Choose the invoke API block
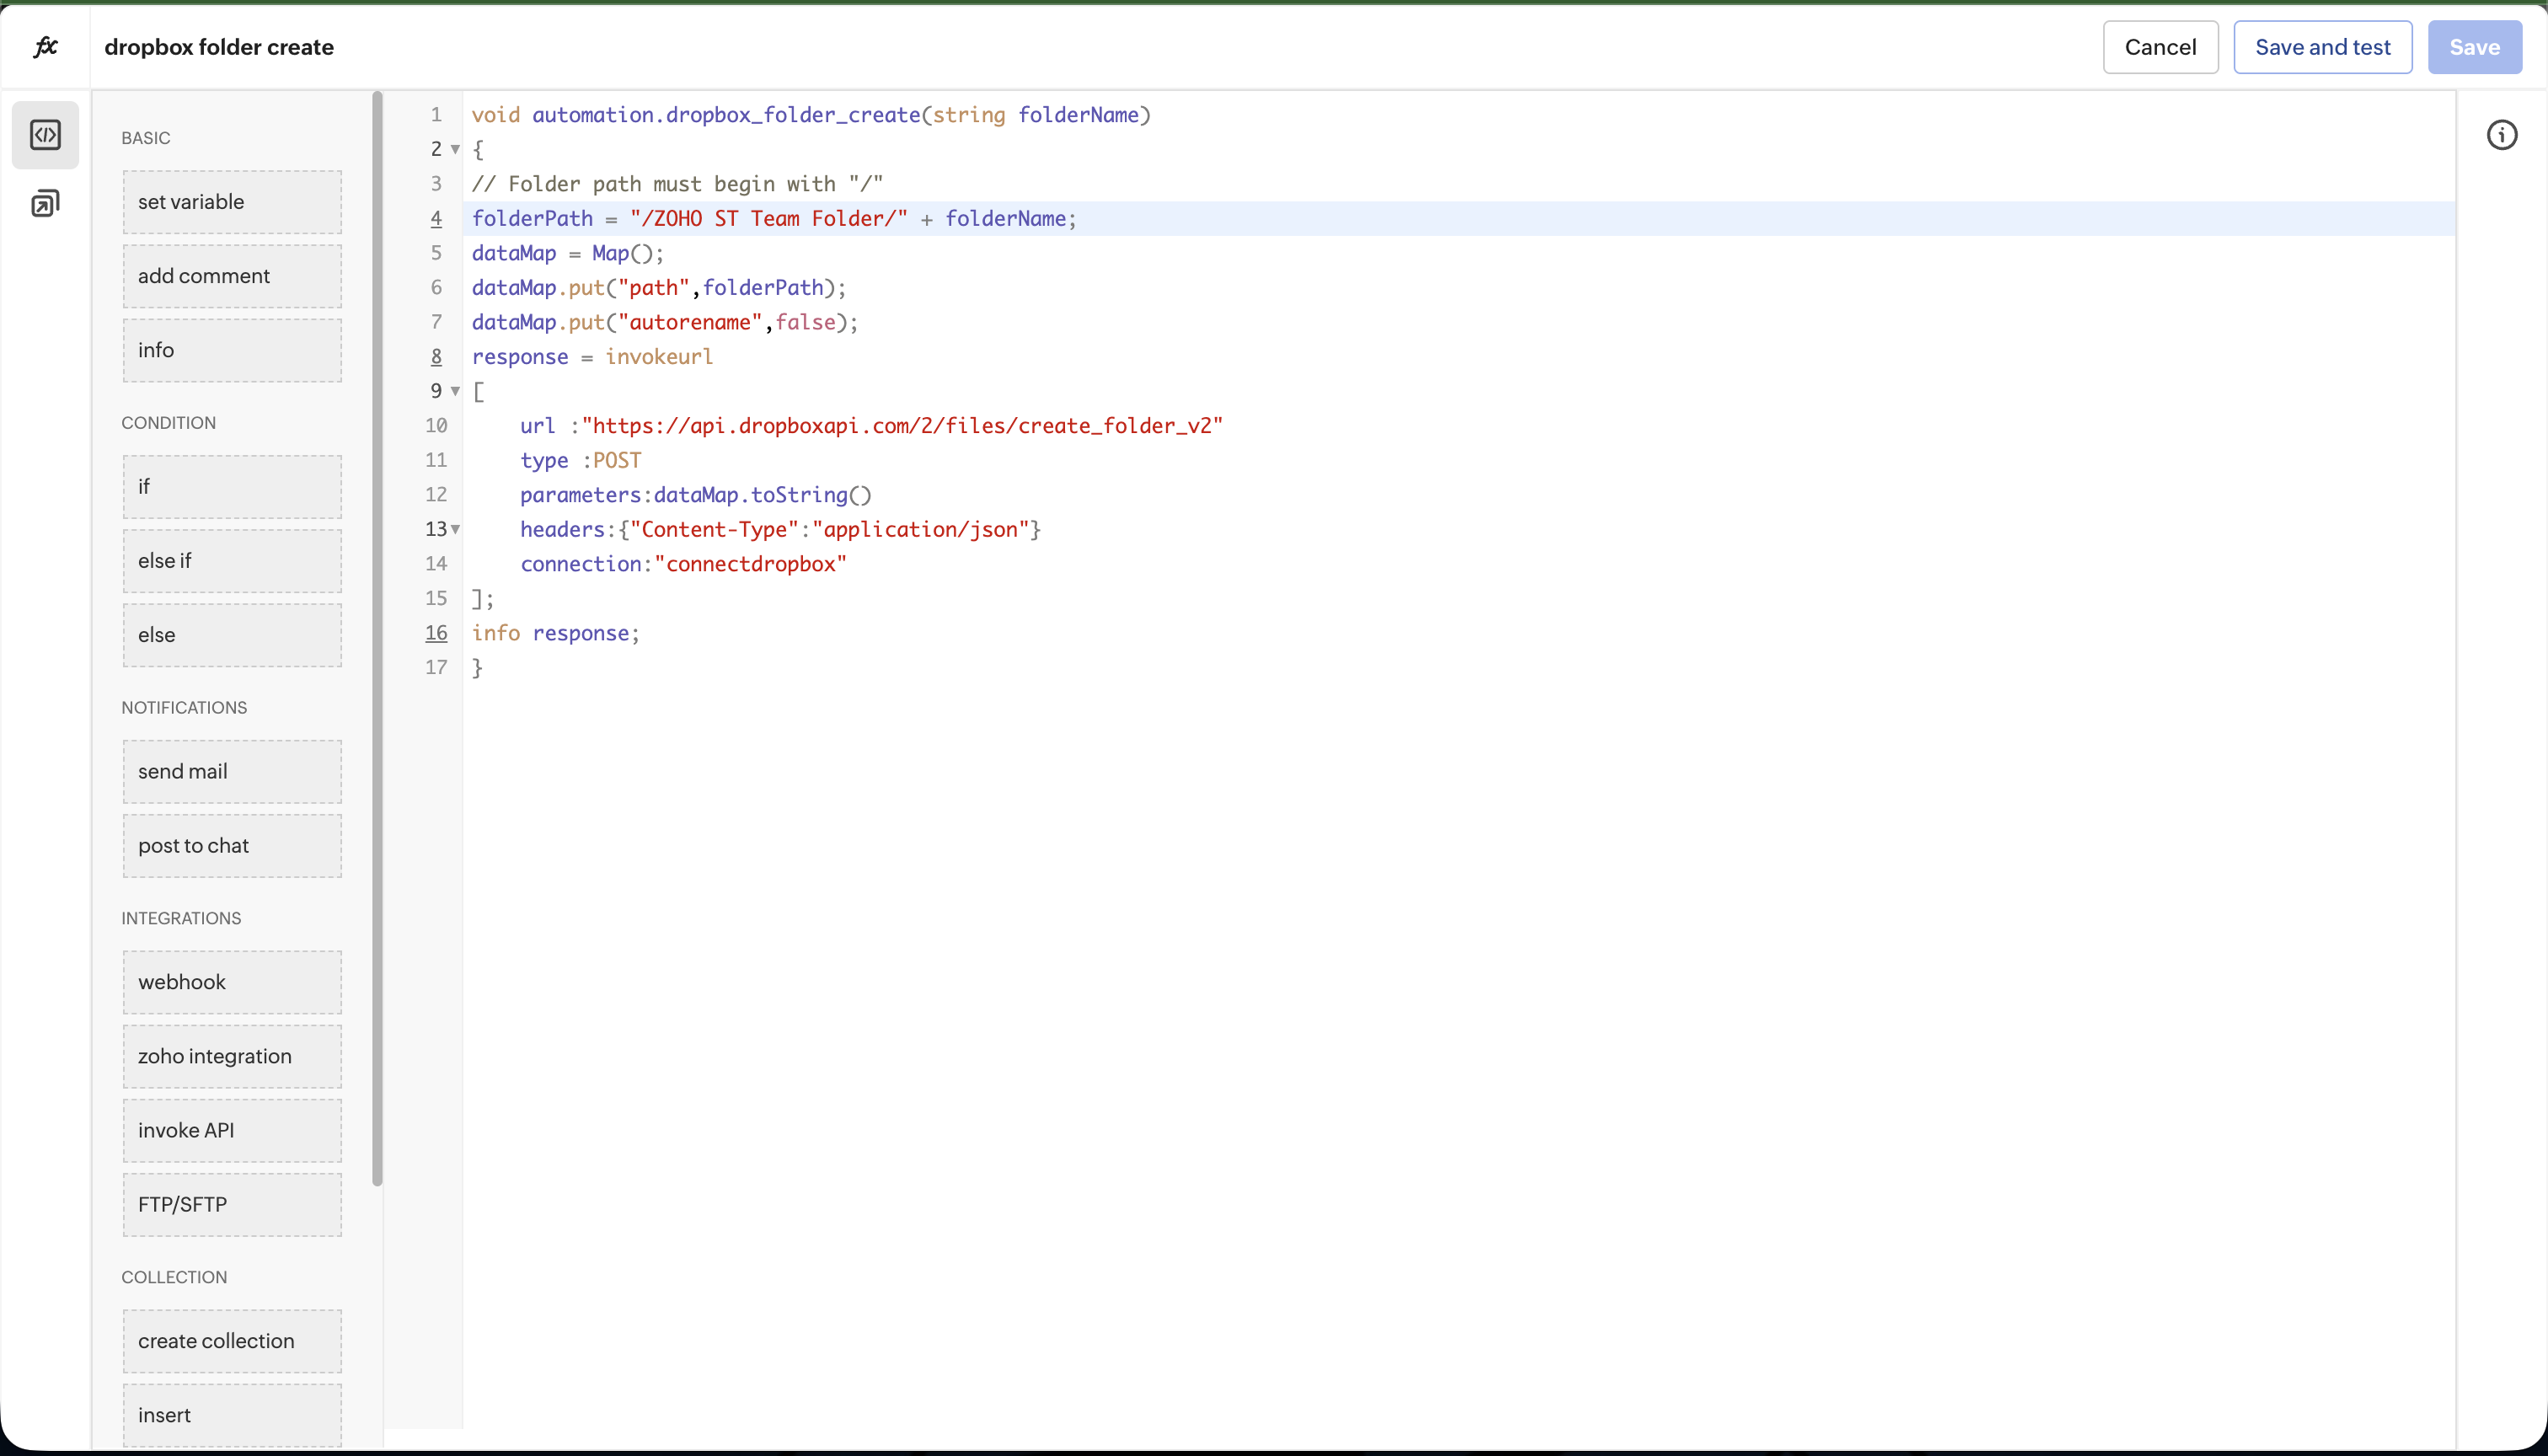The width and height of the screenshot is (2548, 1456). [x=232, y=1131]
